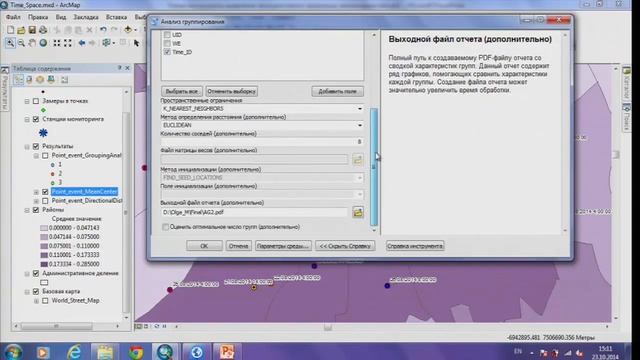This screenshot has width=640, height=360.
Task: Click the New map document icon
Action: 10,30
